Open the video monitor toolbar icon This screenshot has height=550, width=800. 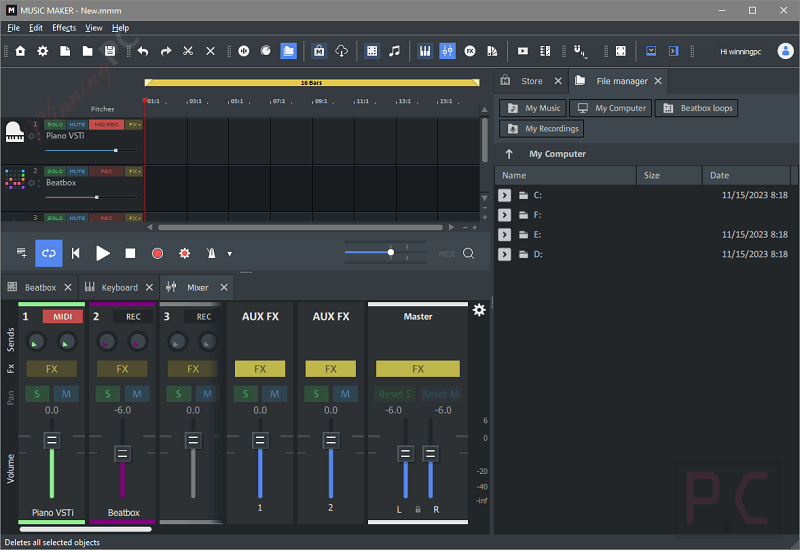pyautogui.click(x=523, y=51)
